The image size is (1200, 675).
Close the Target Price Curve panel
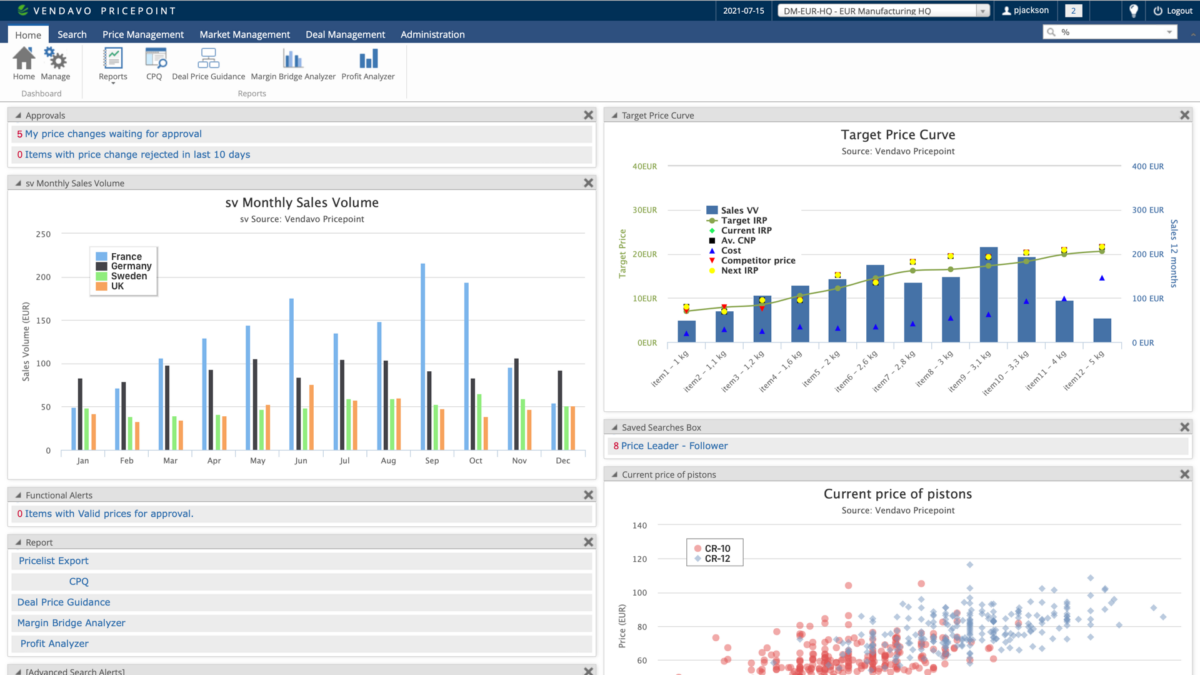pos(1184,115)
